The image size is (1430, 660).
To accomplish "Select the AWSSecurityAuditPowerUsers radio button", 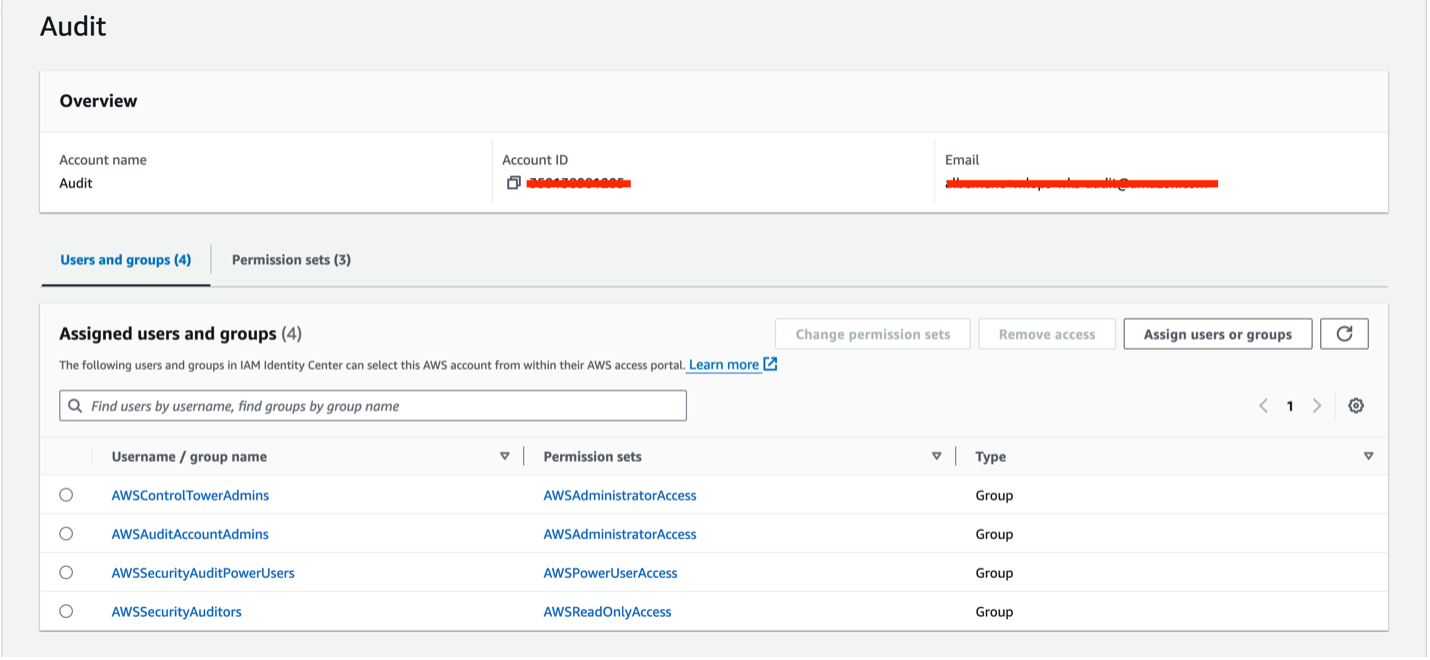I will tap(66, 573).
